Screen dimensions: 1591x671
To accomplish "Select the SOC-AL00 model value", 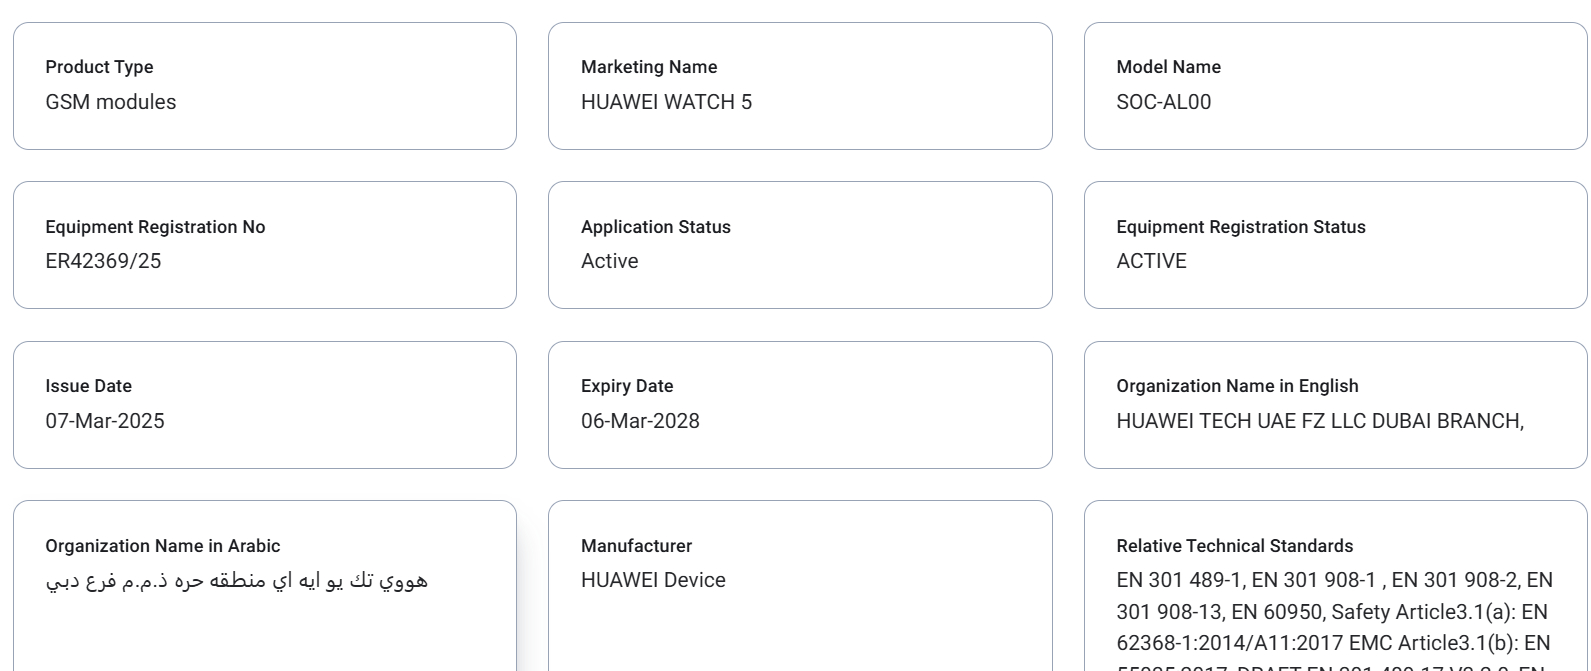I will point(1163,102).
